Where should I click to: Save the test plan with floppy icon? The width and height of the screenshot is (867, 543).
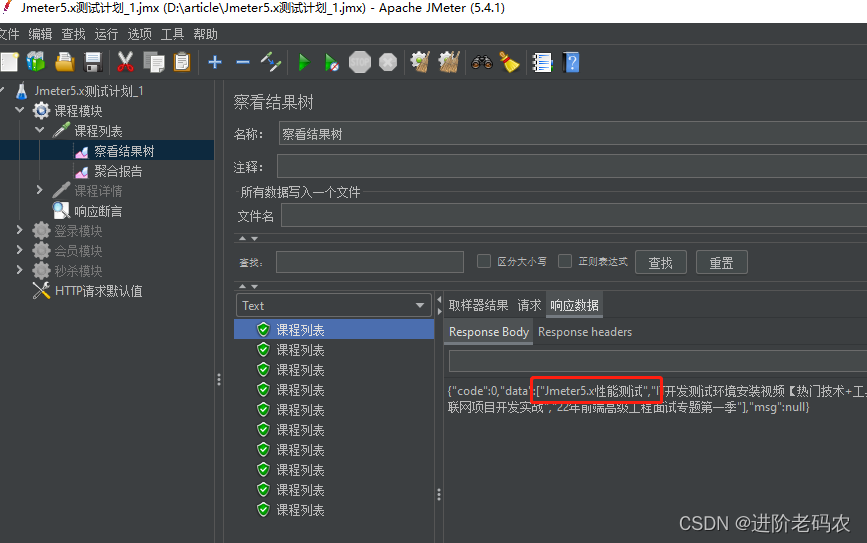click(93, 62)
